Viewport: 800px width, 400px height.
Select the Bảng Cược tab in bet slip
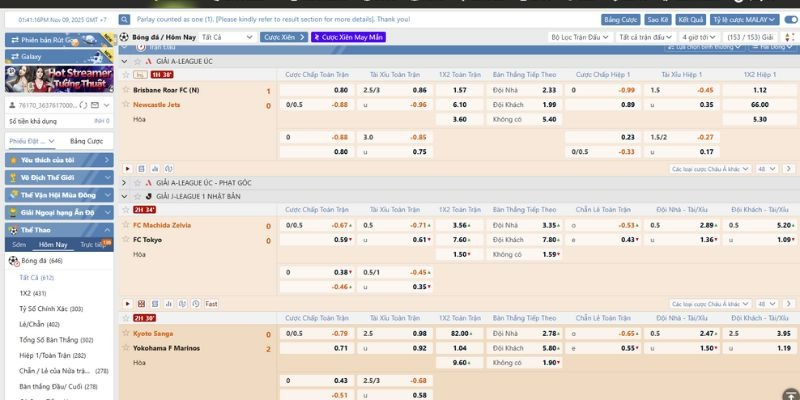tap(86, 141)
